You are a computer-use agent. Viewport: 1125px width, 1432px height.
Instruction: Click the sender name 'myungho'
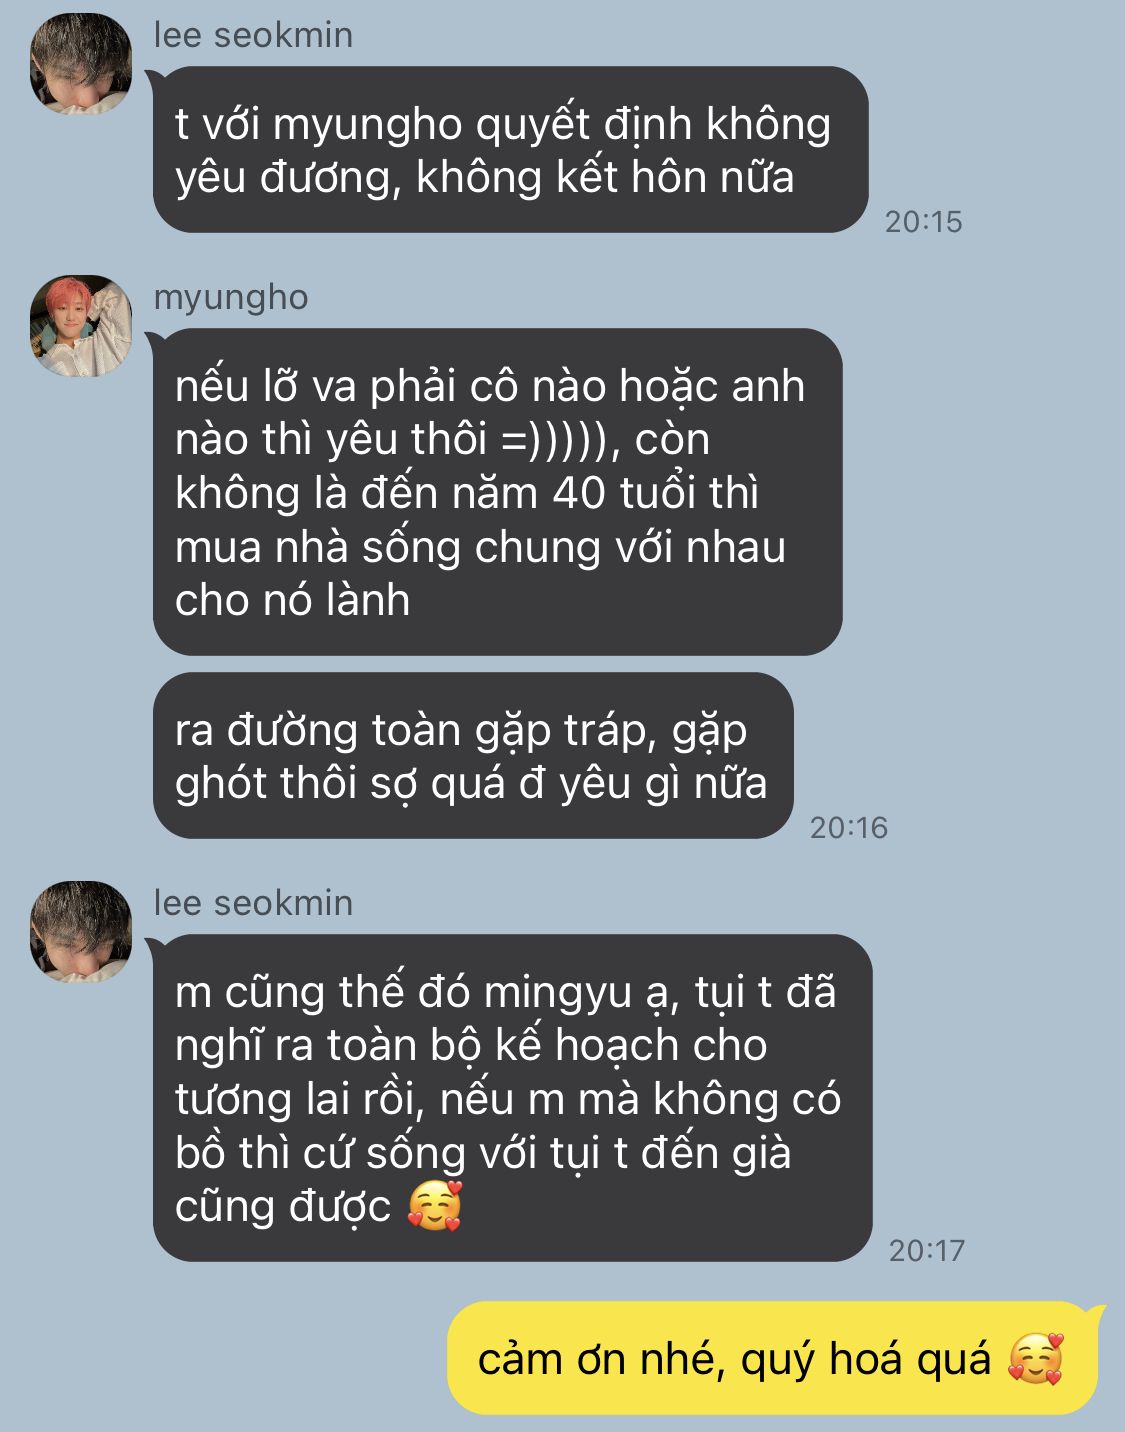click(231, 298)
